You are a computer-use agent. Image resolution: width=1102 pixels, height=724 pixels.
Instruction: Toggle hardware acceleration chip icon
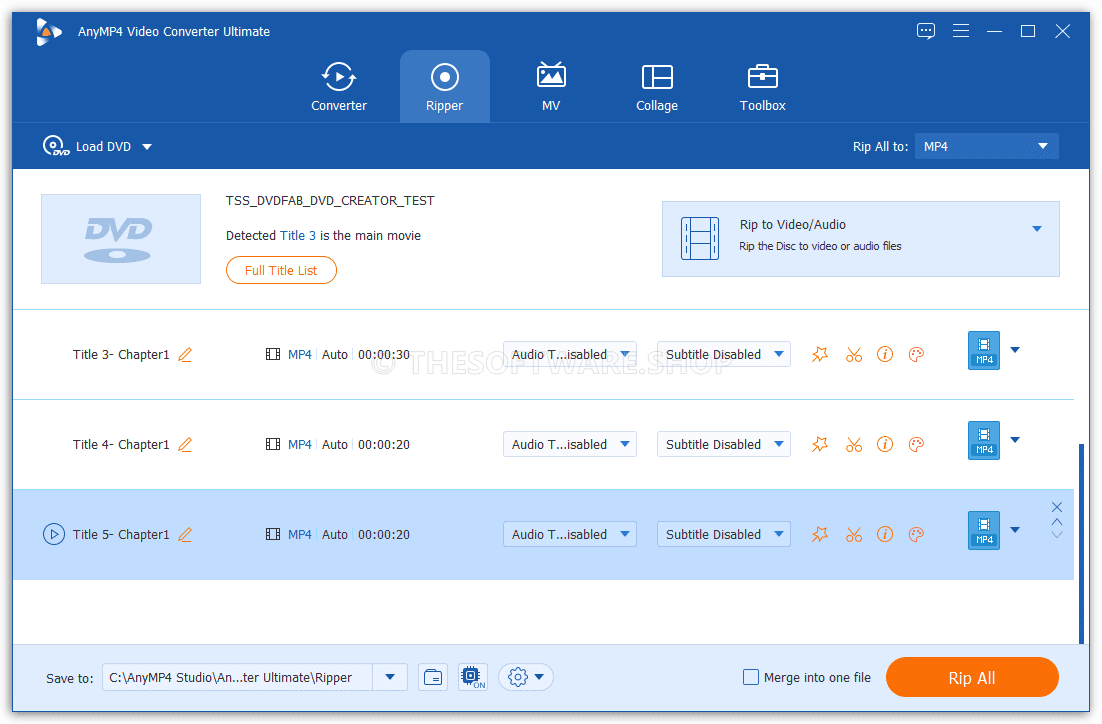pyautogui.click(x=472, y=677)
